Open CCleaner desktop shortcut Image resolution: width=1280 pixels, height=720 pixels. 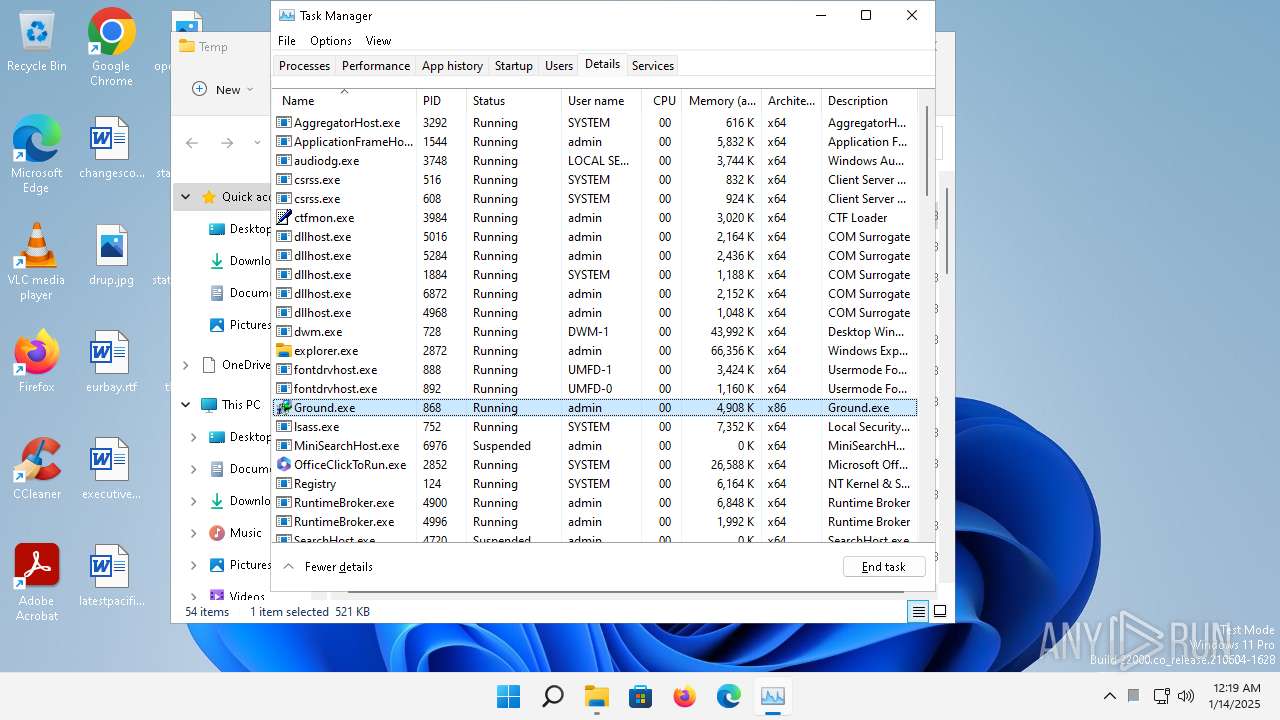coord(37,469)
